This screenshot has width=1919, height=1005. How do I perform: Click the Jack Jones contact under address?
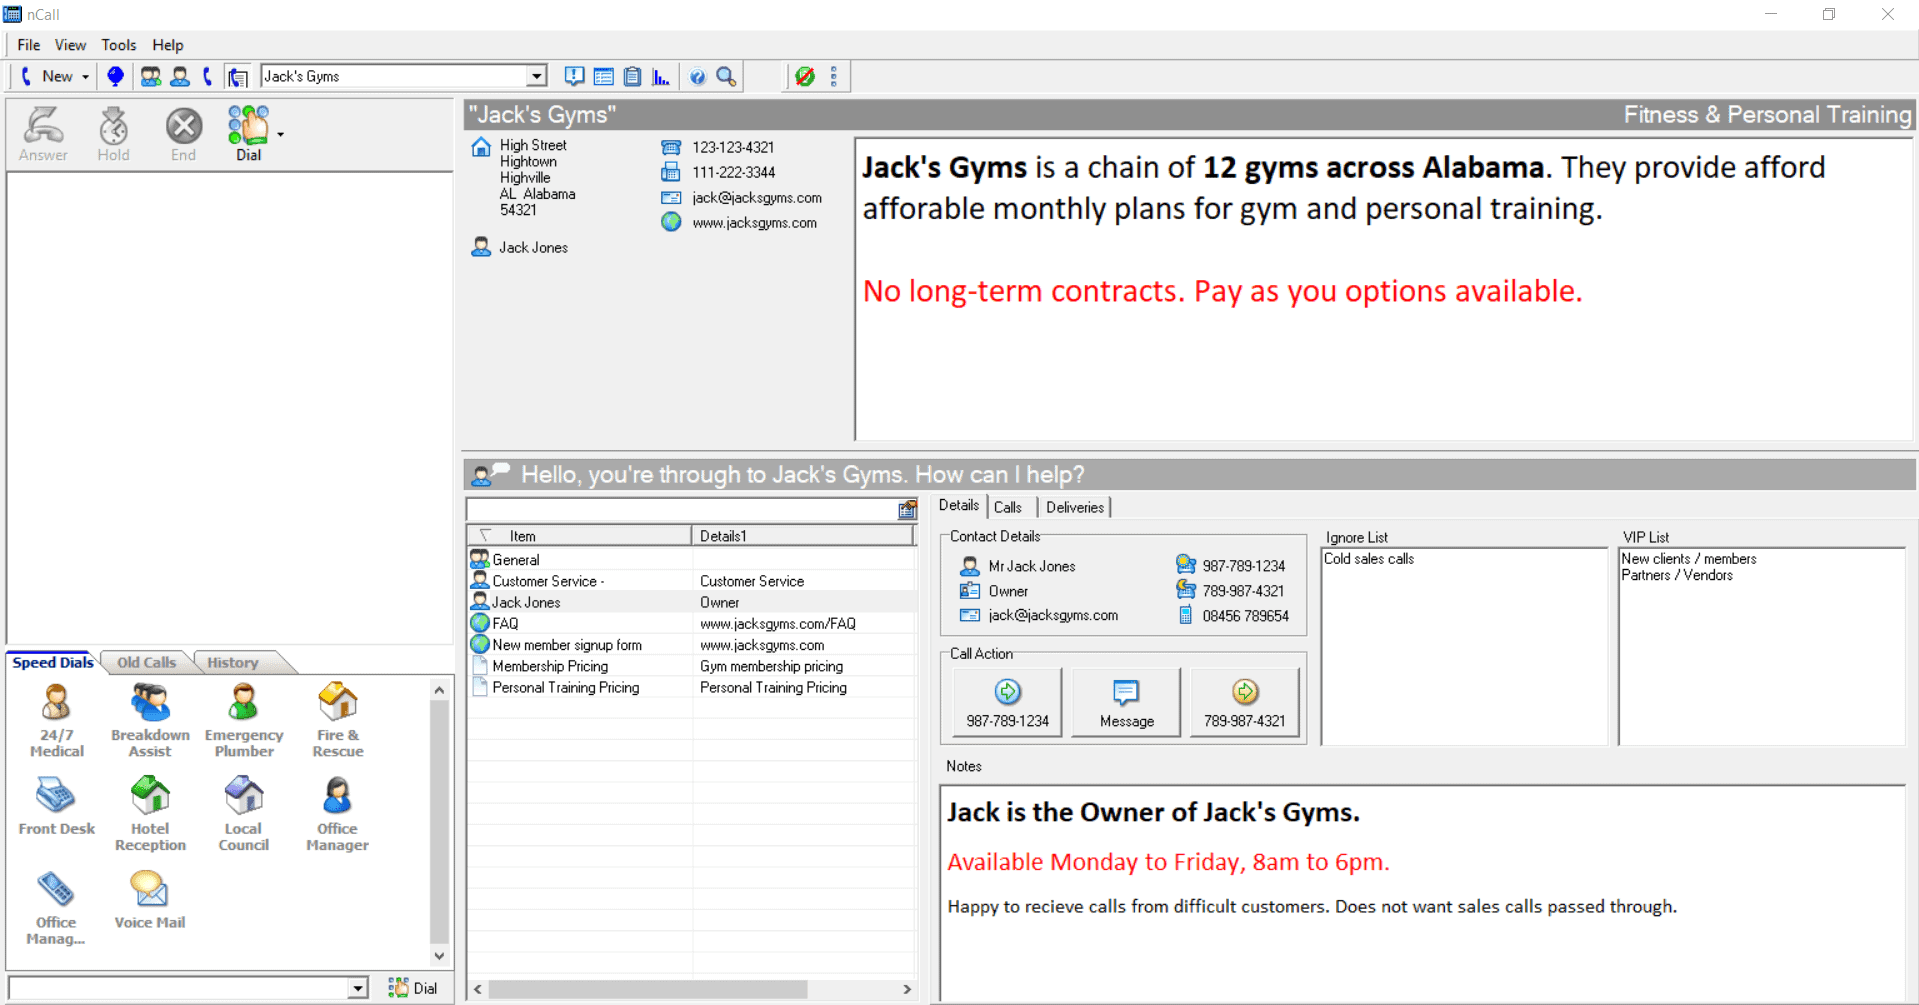pos(533,247)
